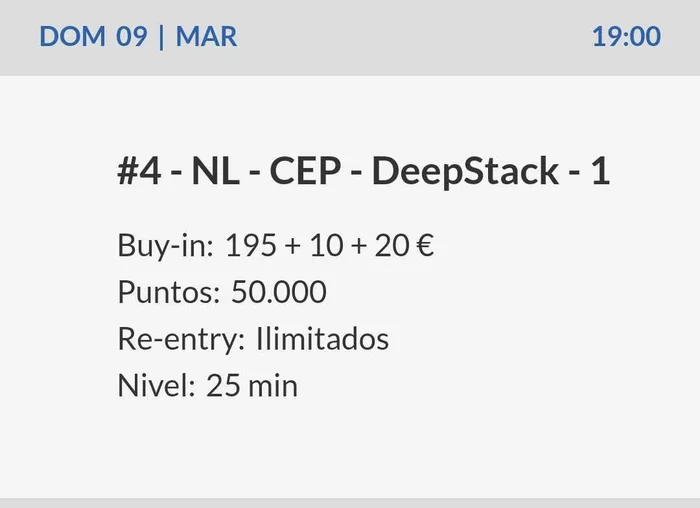Click the DOM 09 date text
Viewport: 700px width, 508px height.
pos(93,37)
